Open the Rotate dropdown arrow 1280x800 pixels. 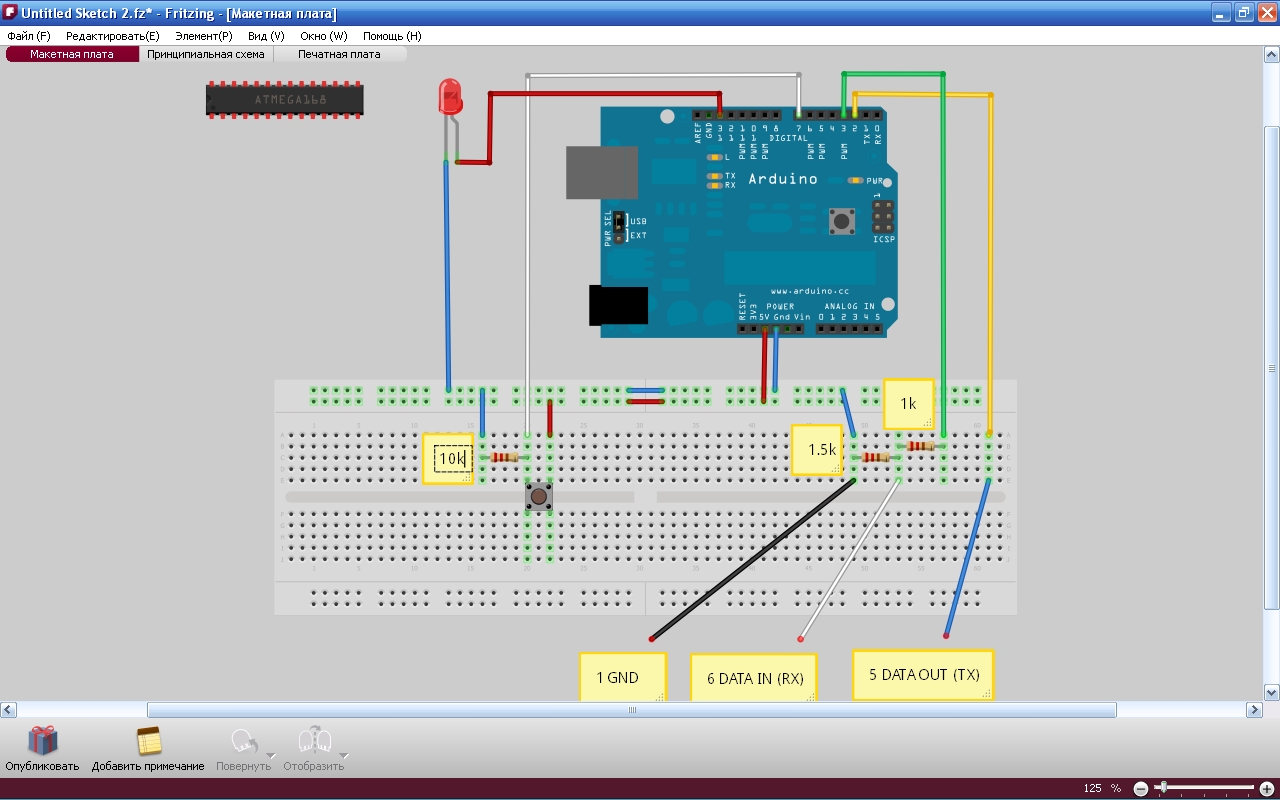click(270, 755)
